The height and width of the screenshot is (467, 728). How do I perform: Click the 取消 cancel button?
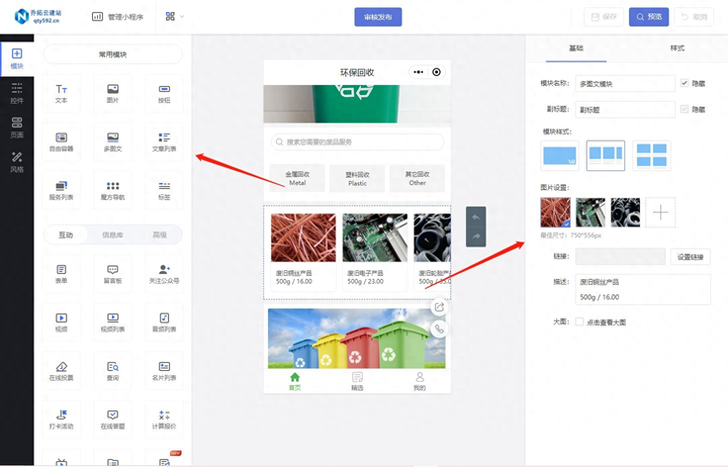[x=694, y=17]
